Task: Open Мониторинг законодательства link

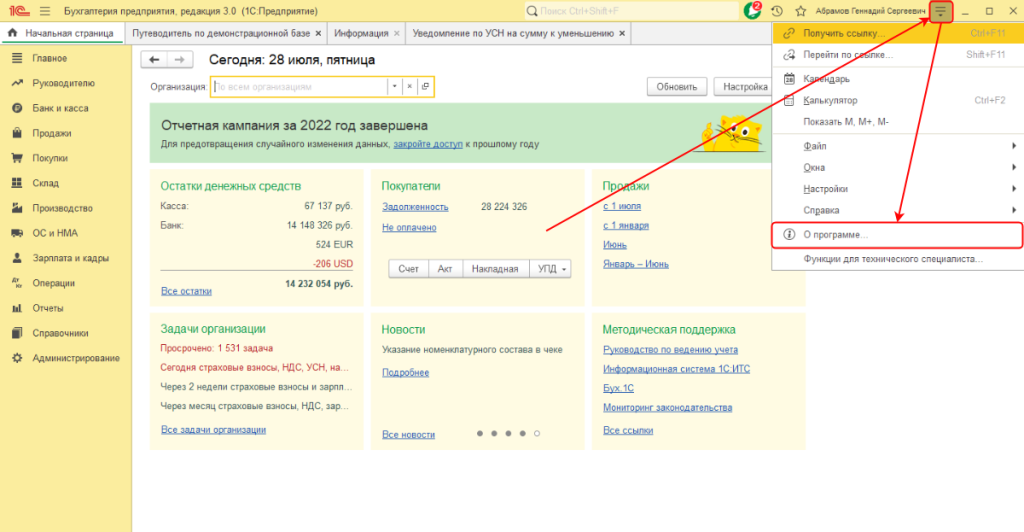Action: pyautogui.click(x=667, y=407)
